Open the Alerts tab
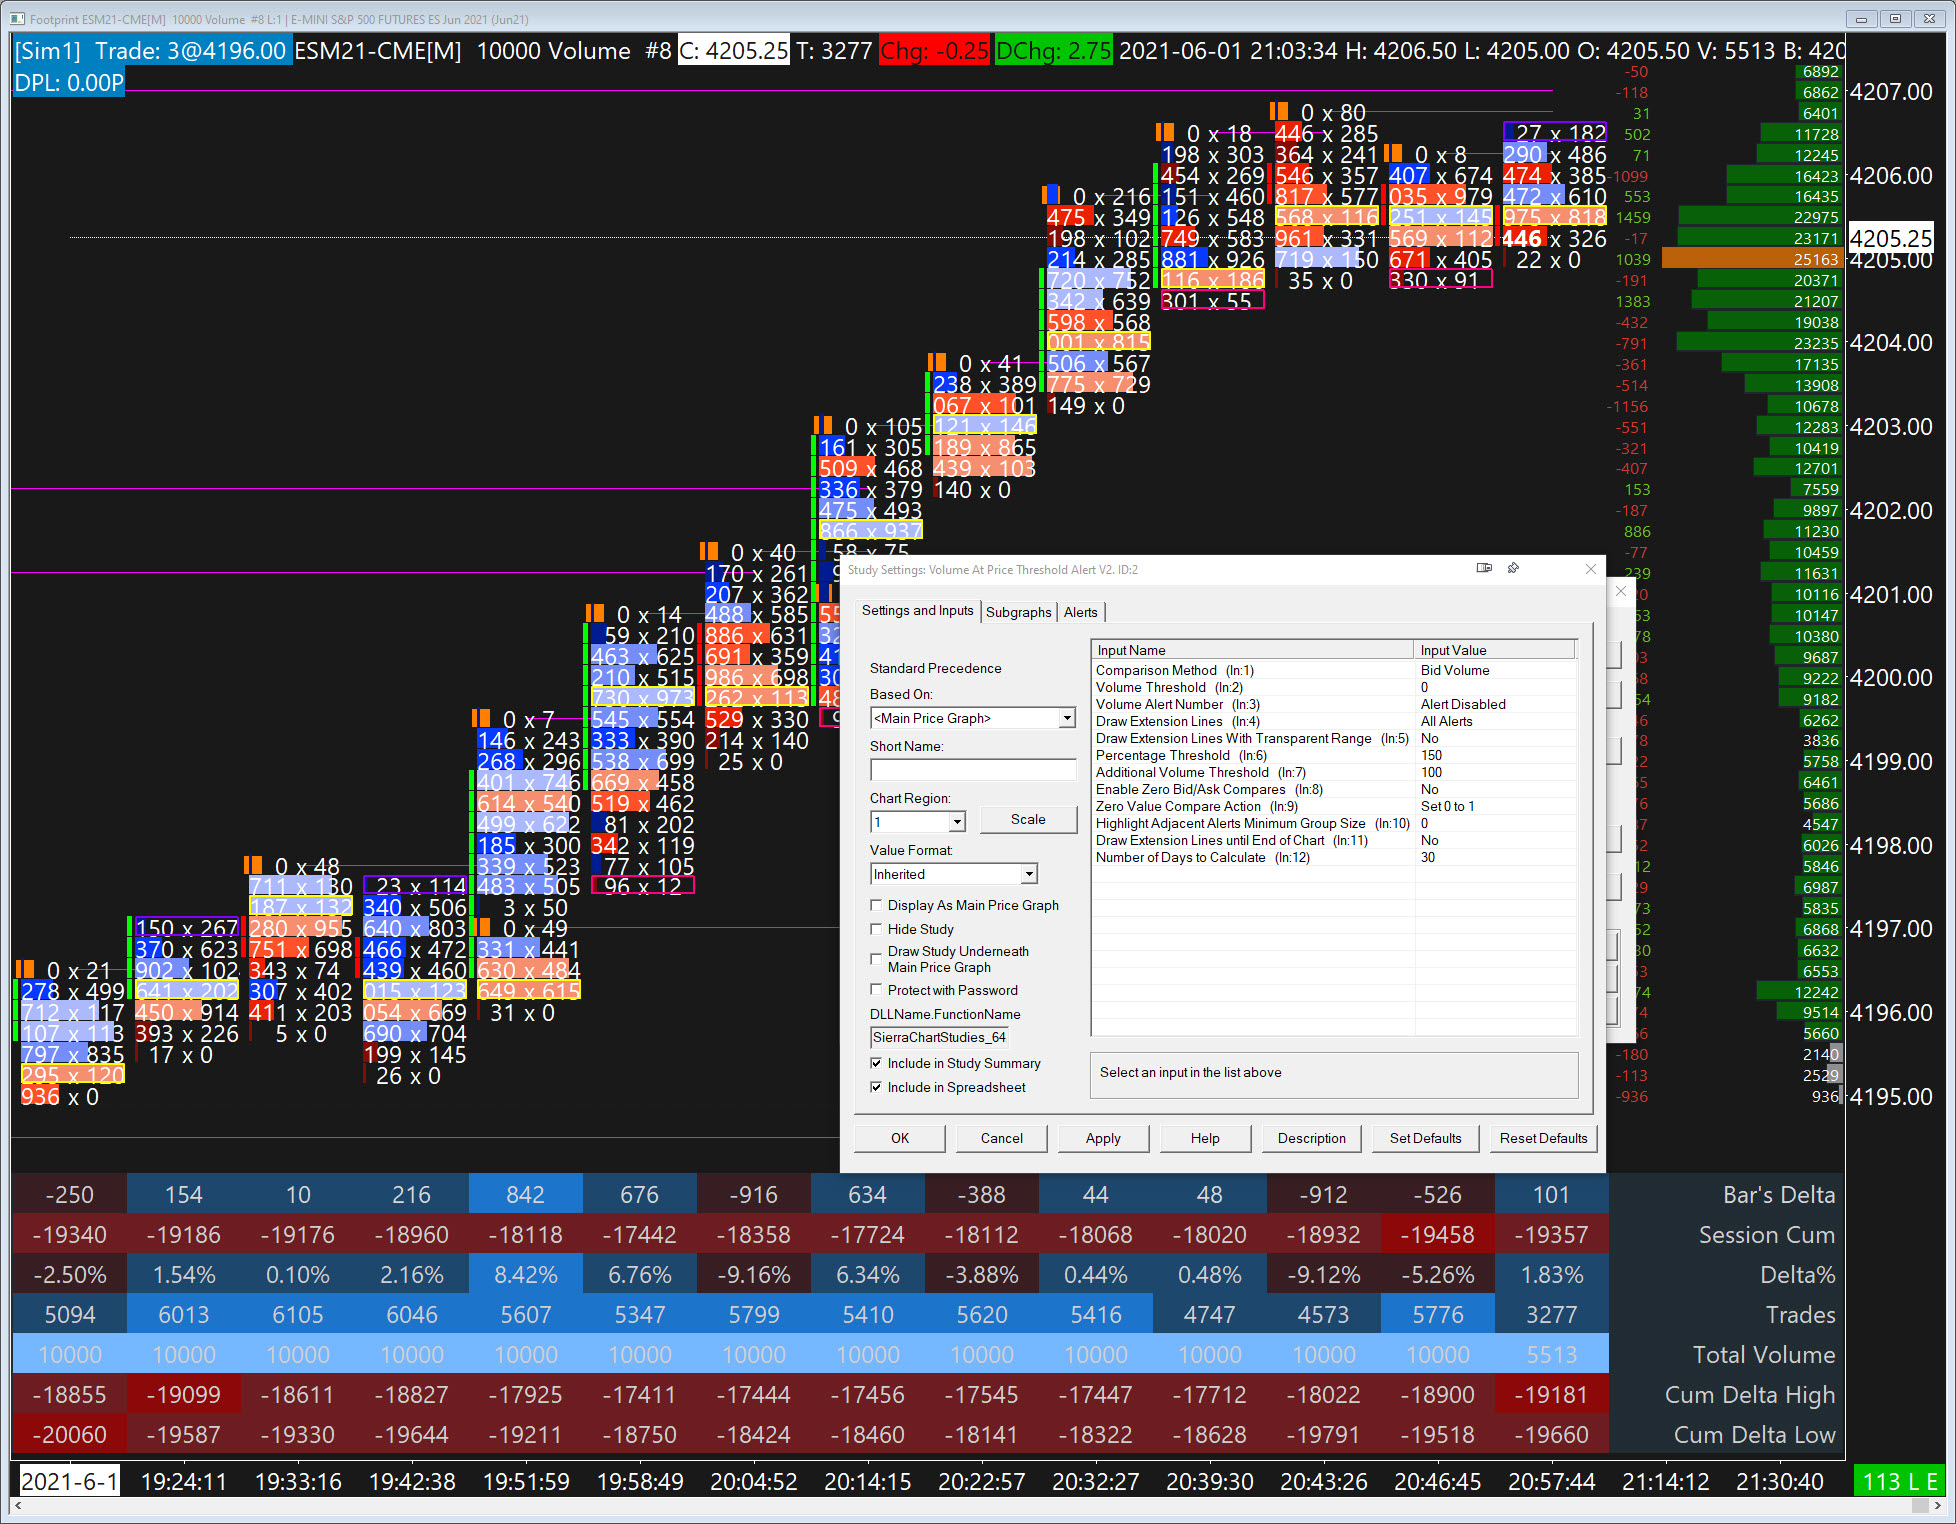 (1080, 612)
